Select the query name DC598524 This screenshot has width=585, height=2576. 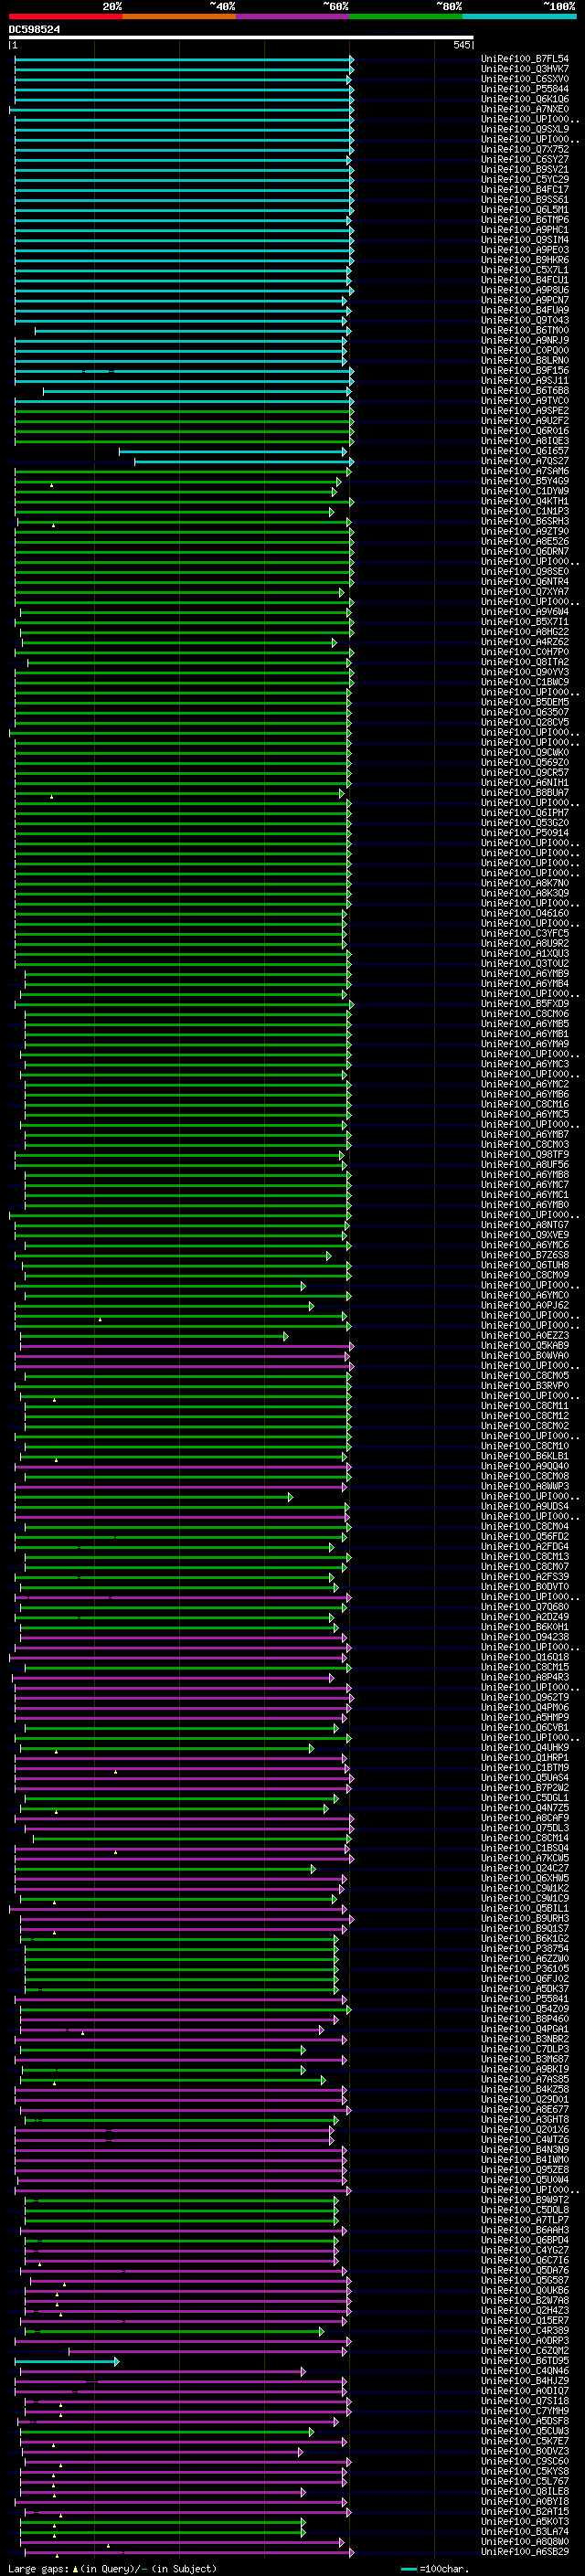pos(34,30)
